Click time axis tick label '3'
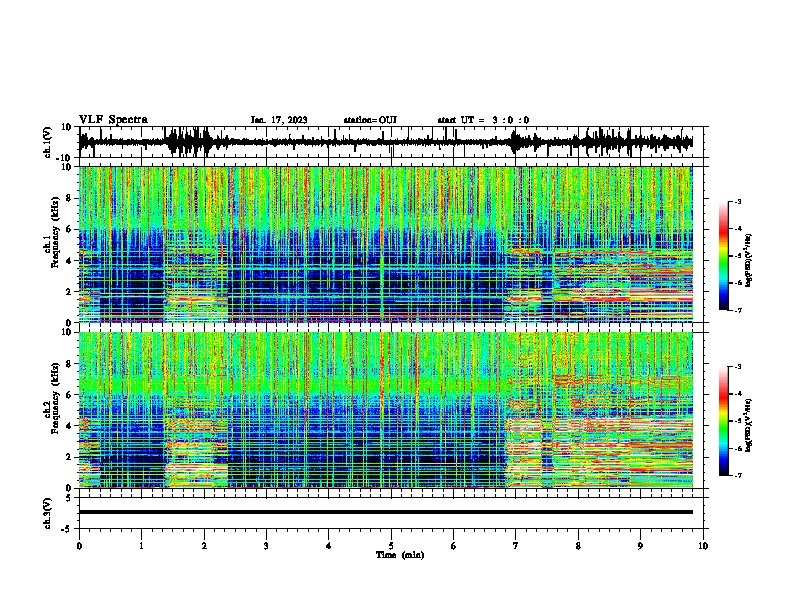This screenshot has width=792, height=612. point(266,546)
